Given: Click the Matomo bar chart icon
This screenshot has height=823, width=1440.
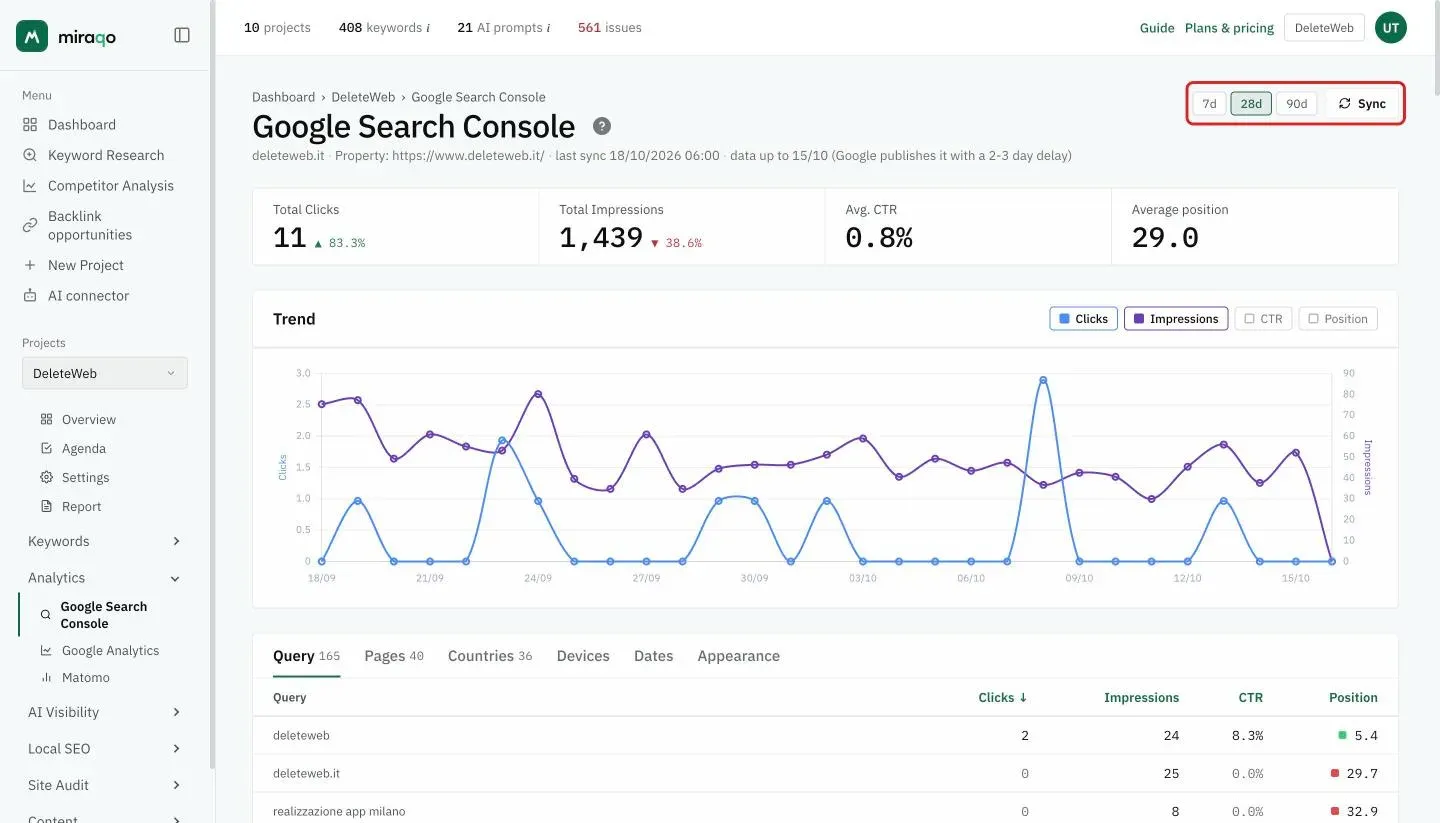Looking at the screenshot, I should point(46,678).
